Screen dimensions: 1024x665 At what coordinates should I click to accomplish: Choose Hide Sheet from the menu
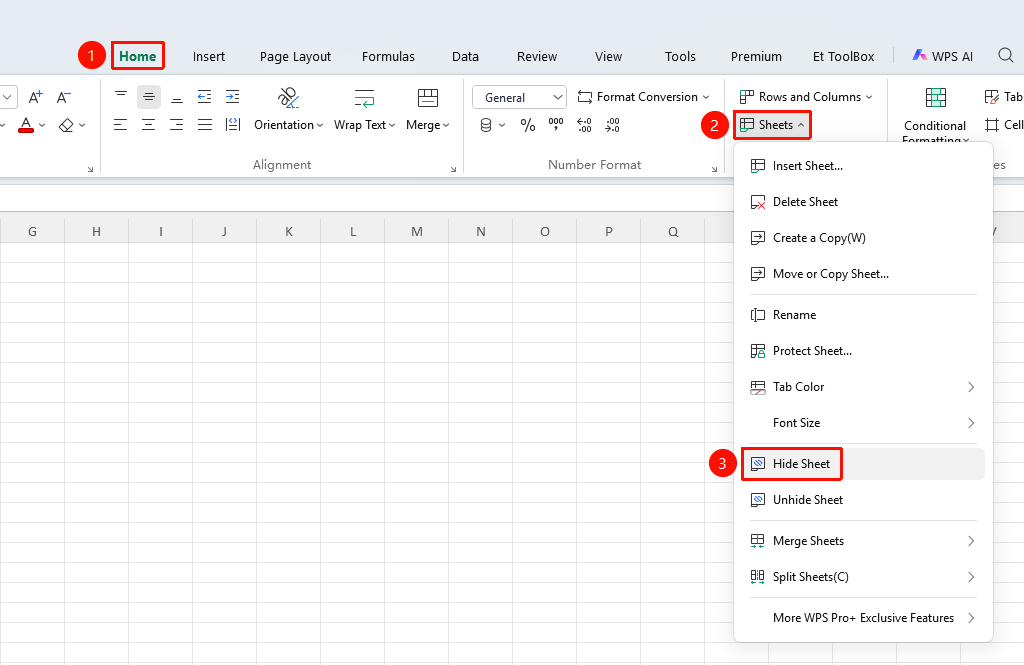[862, 464]
